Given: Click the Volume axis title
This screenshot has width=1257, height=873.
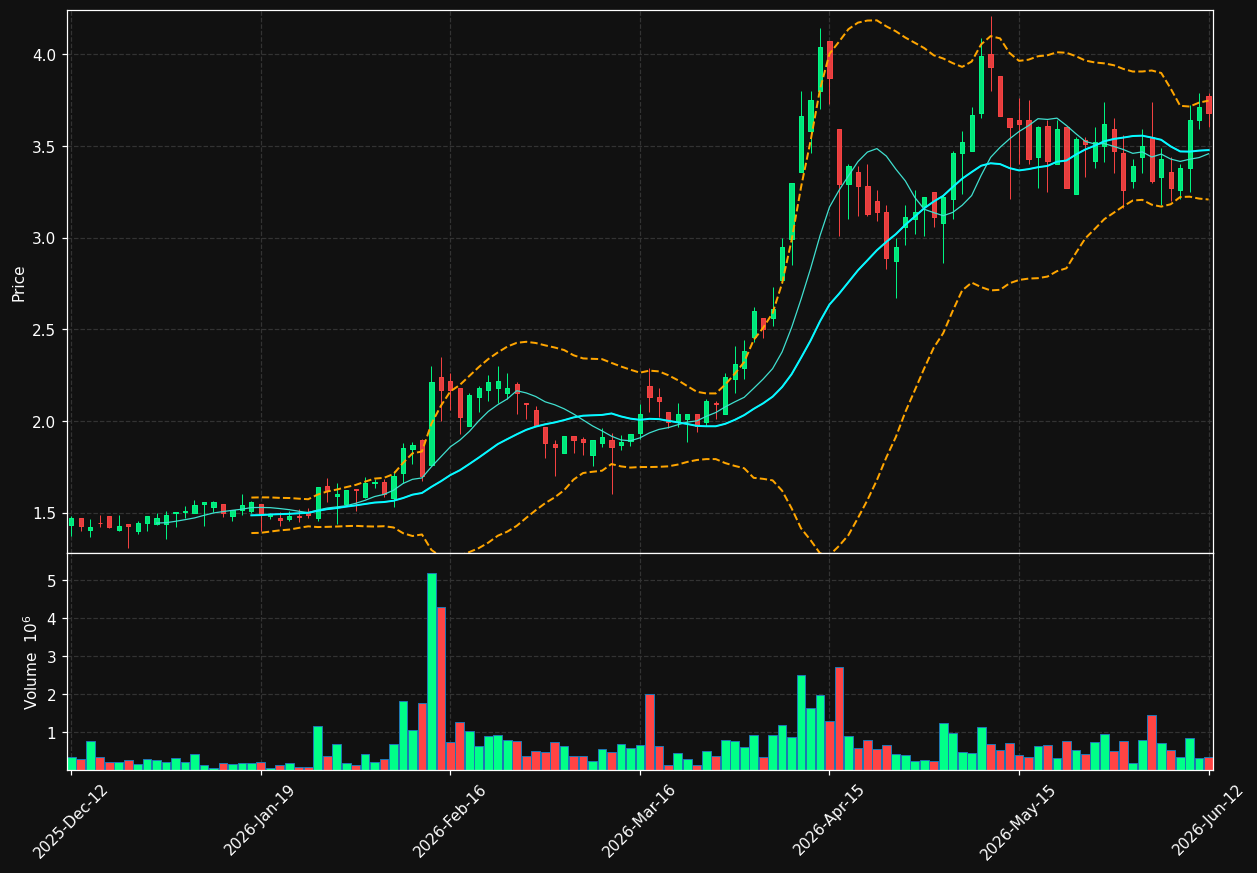Looking at the screenshot, I should point(31,662).
